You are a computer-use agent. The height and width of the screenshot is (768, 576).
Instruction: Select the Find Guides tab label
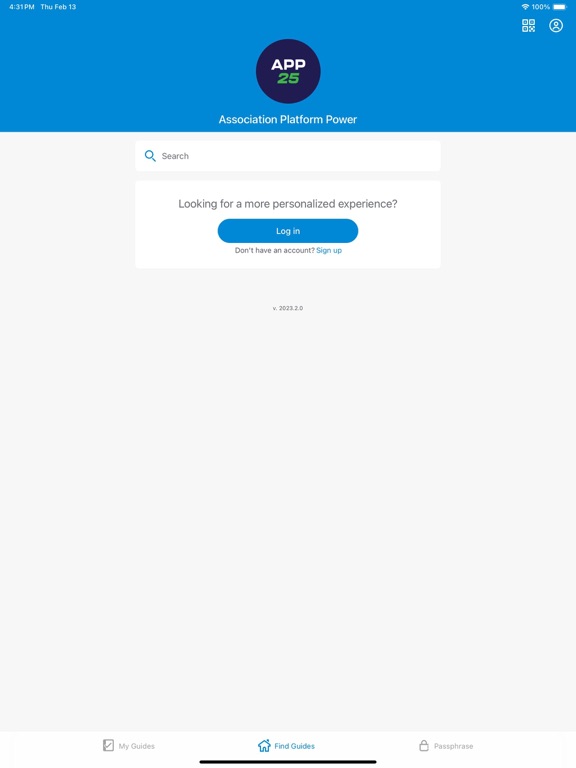click(x=294, y=746)
